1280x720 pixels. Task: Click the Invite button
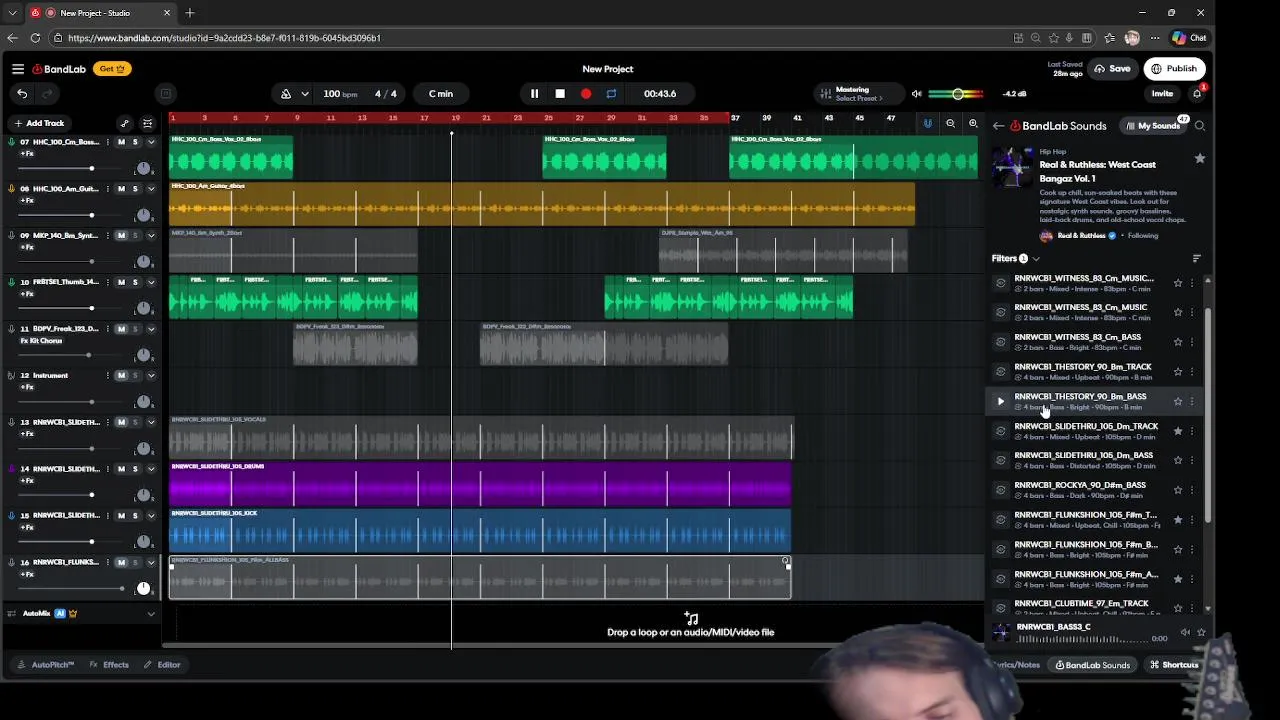(x=1162, y=94)
